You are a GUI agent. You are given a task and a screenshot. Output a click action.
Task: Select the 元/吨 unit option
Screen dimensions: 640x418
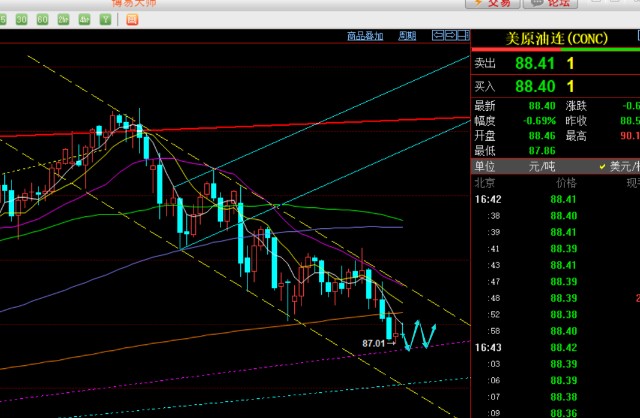click(x=542, y=166)
